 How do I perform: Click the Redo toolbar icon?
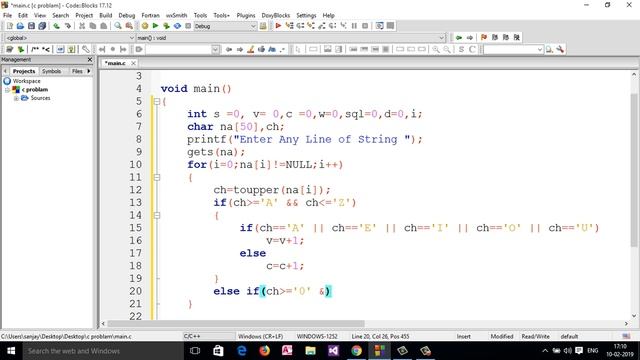coord(67,26)
